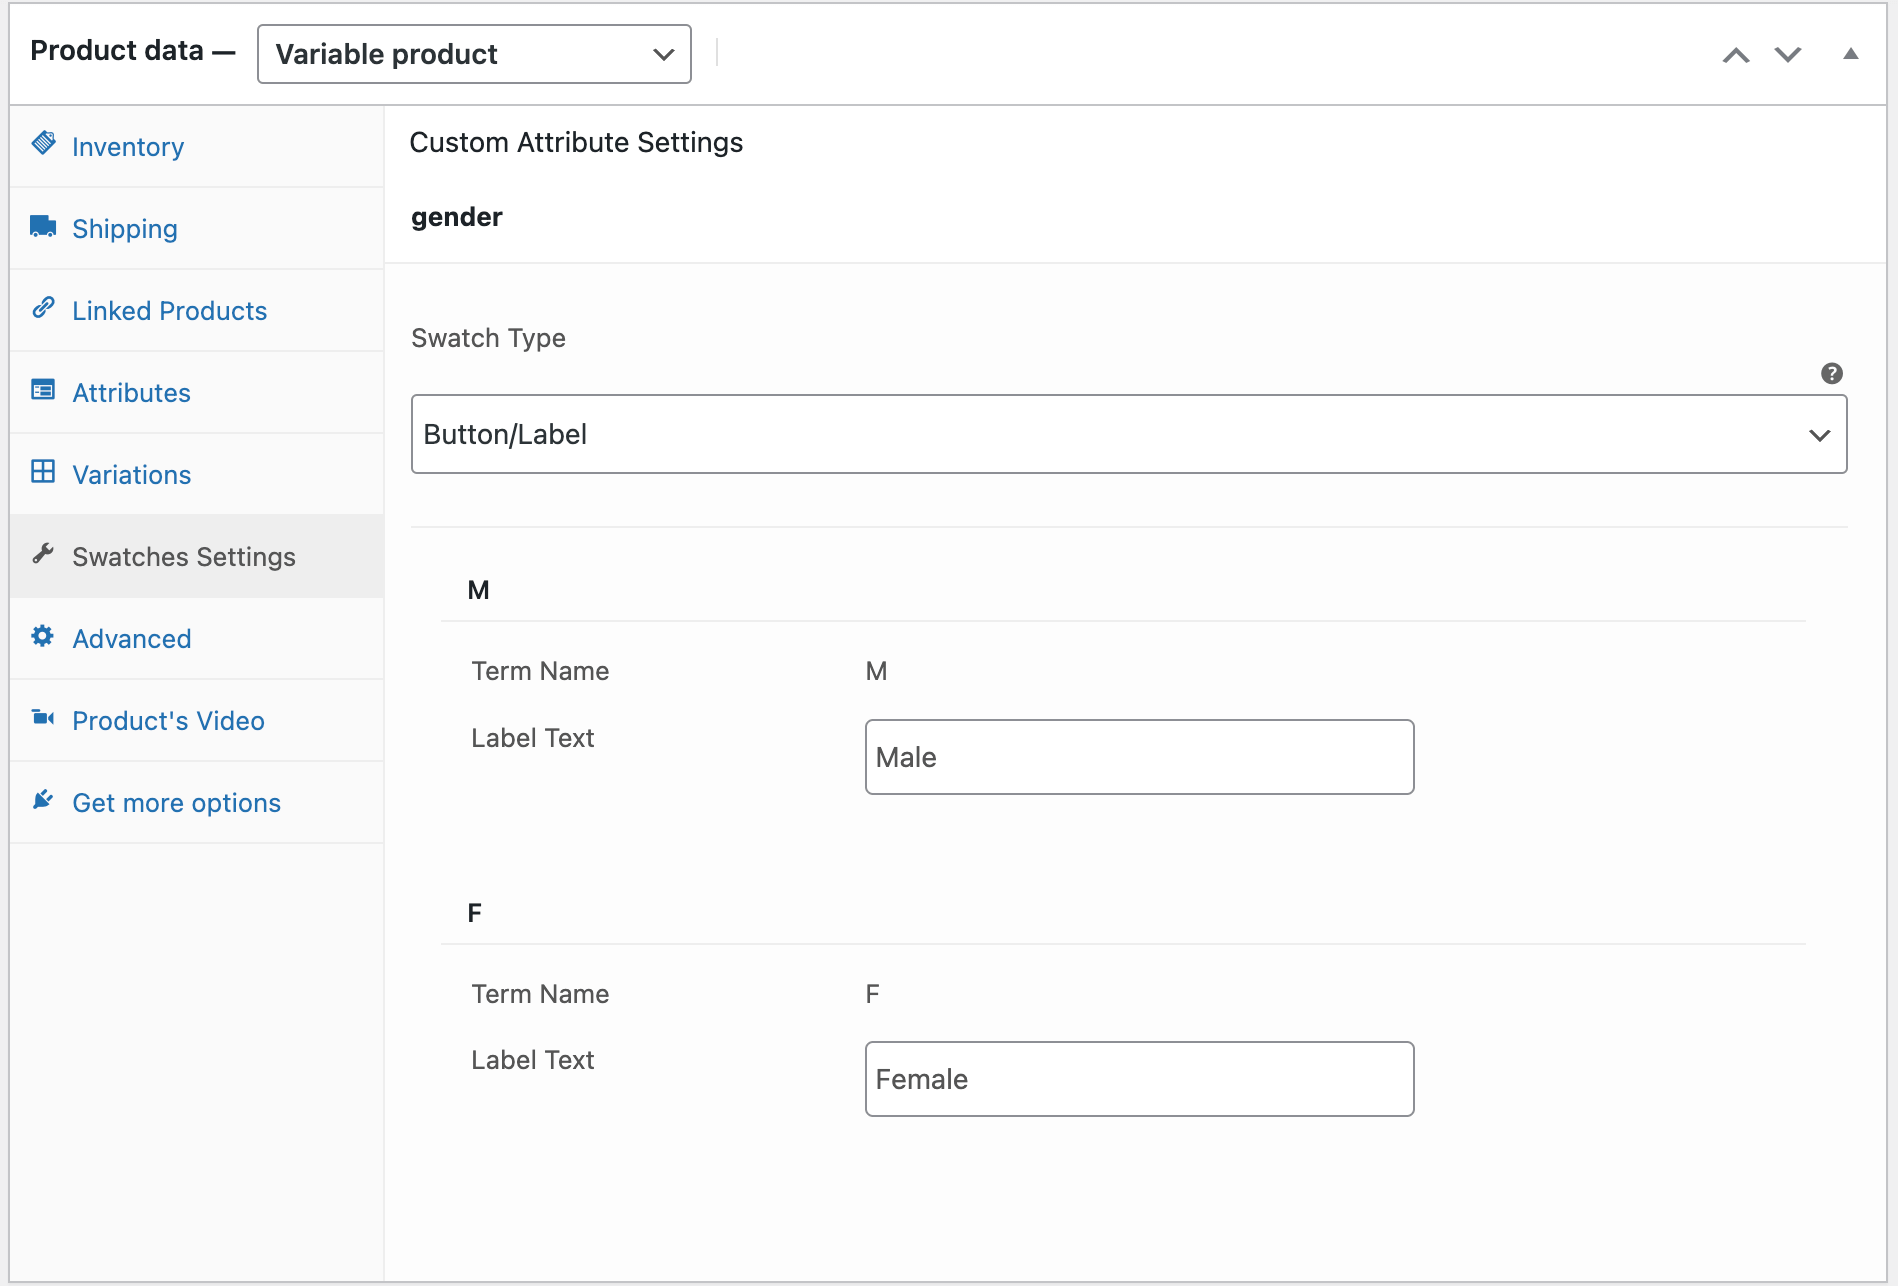
Task: Go to the Shipping tab
Action: click(x=125, y=229)
